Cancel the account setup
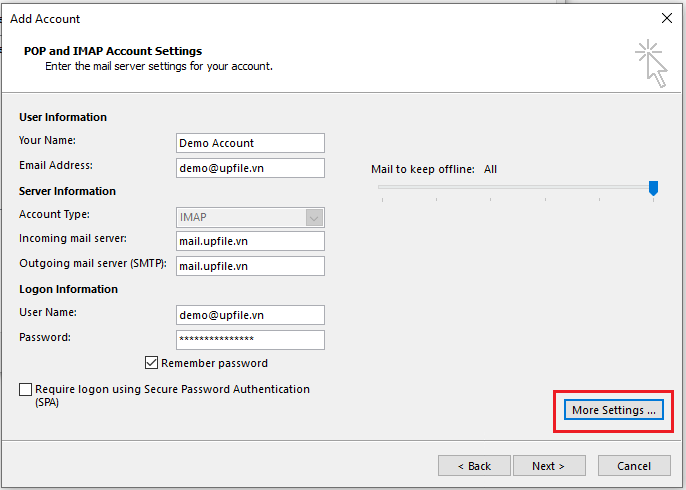686x490 pixels. [634, 466]
